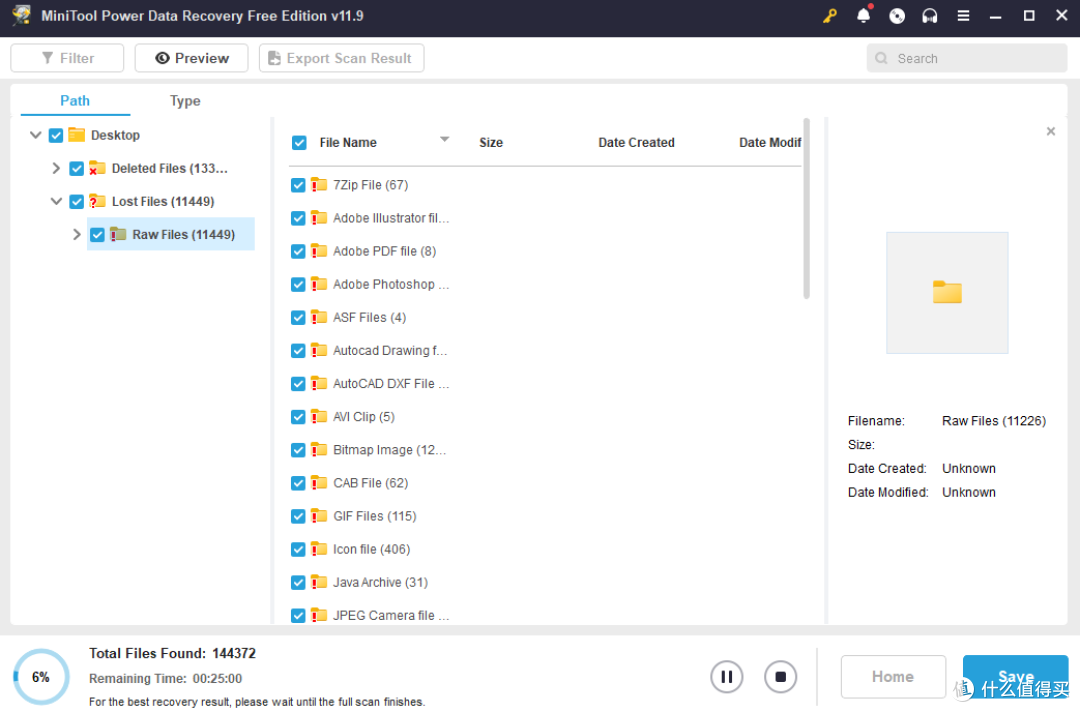This screenshot has height=712, width=1080.
Task: Sort by the Date Modified column header
Action: (770, 143)
